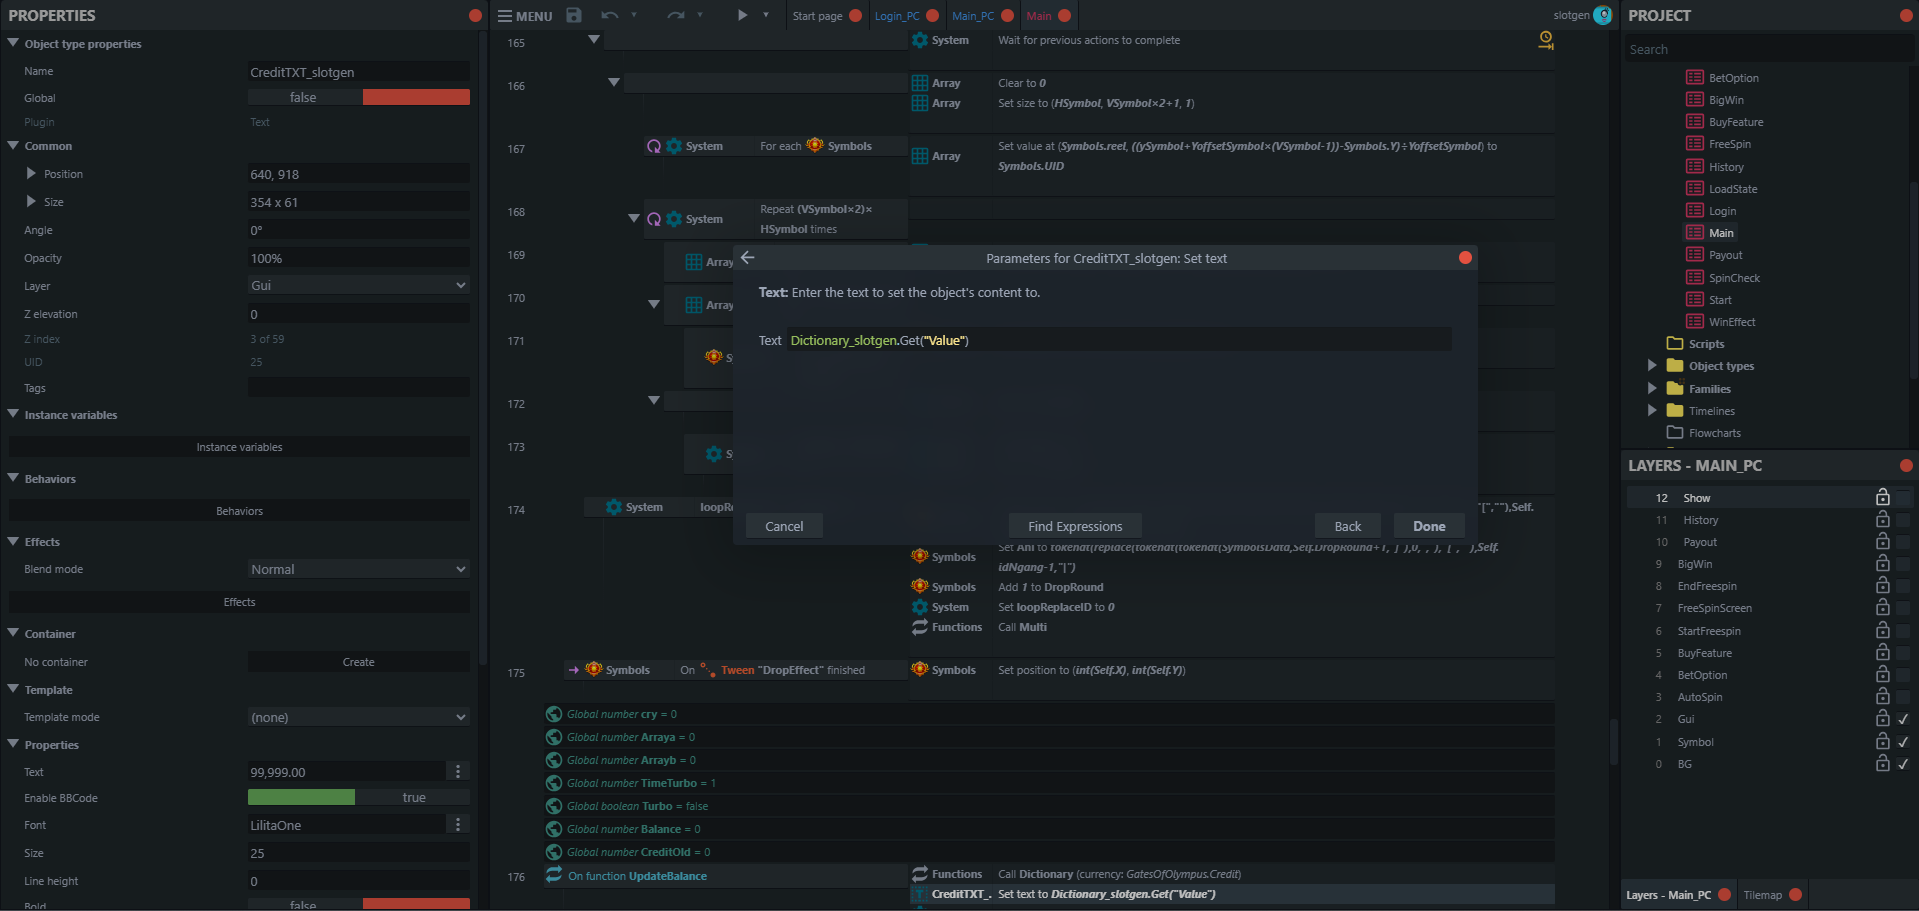Screen dimensions: 1919x911
Task: Switch to the Main event sheet tab
Action: click(1039, 16)
